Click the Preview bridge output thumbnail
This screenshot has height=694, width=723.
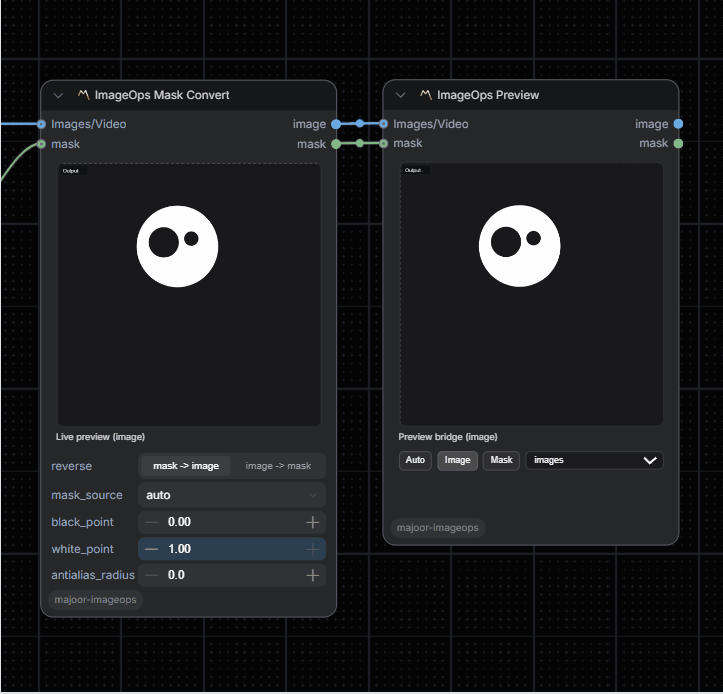pos(532,294)
